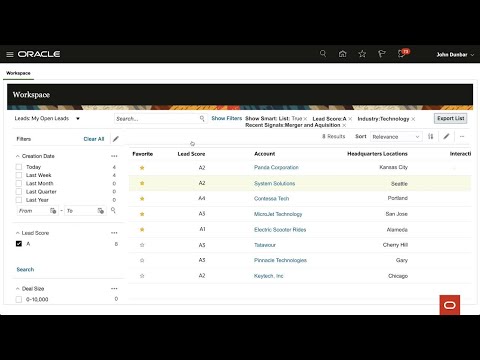Open notifications bell with red badge

(x=403, y=53)
